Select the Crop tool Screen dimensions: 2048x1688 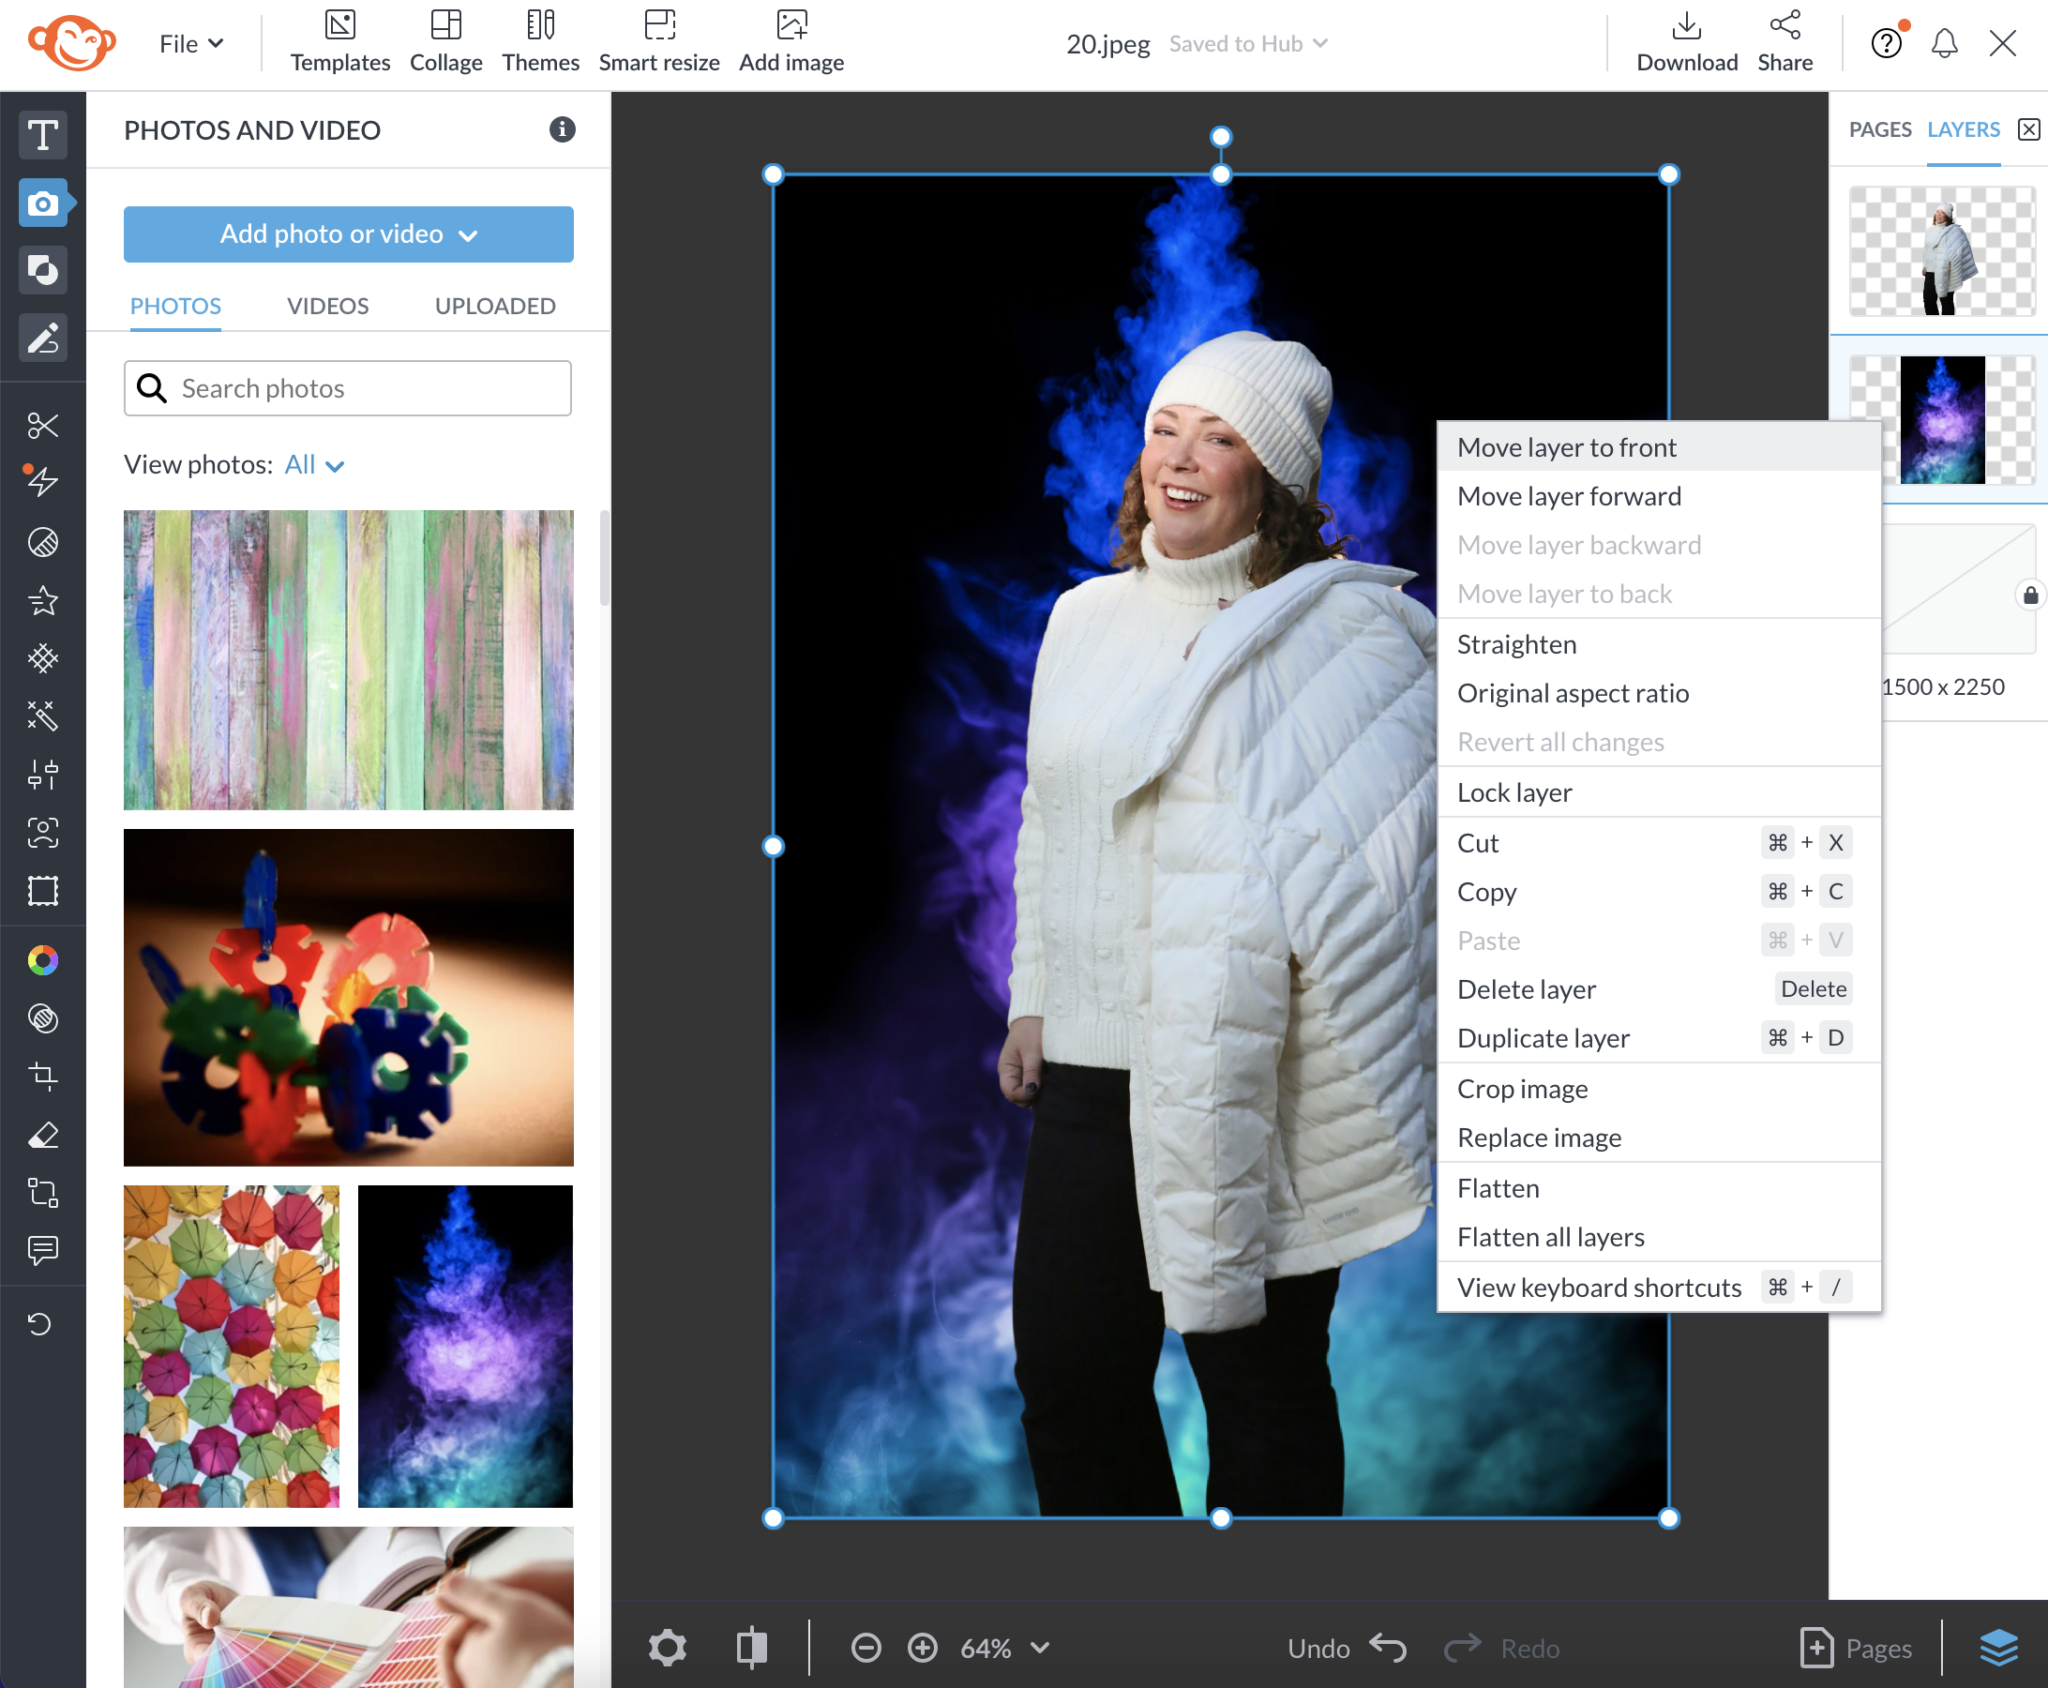point(43,1076)
